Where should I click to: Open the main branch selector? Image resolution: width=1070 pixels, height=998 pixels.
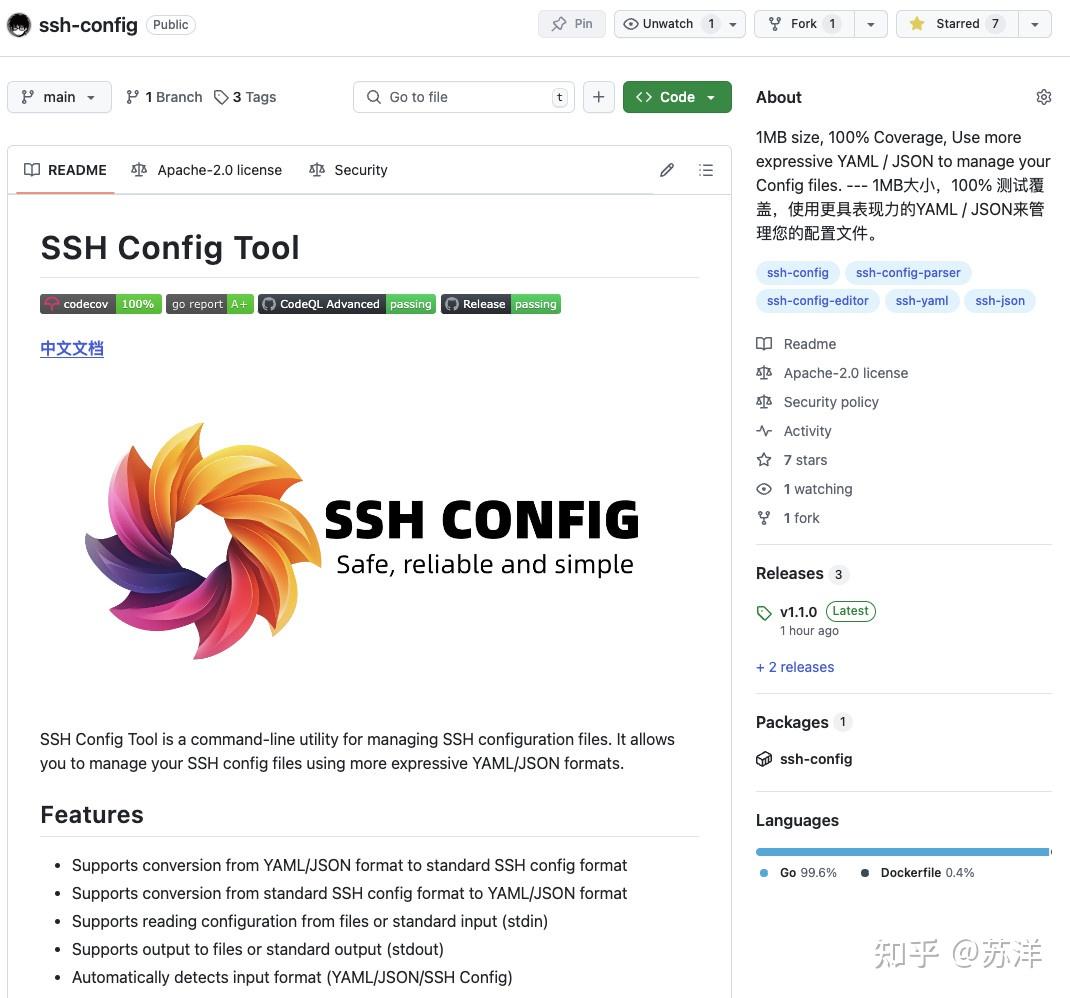coord(59,97)
